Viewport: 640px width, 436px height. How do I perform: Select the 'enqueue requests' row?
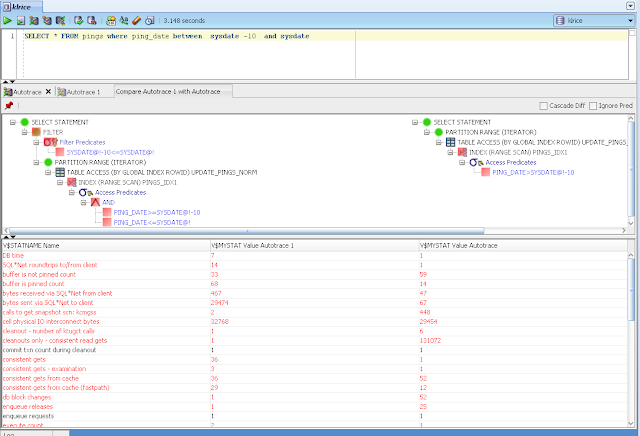(314, 416)
